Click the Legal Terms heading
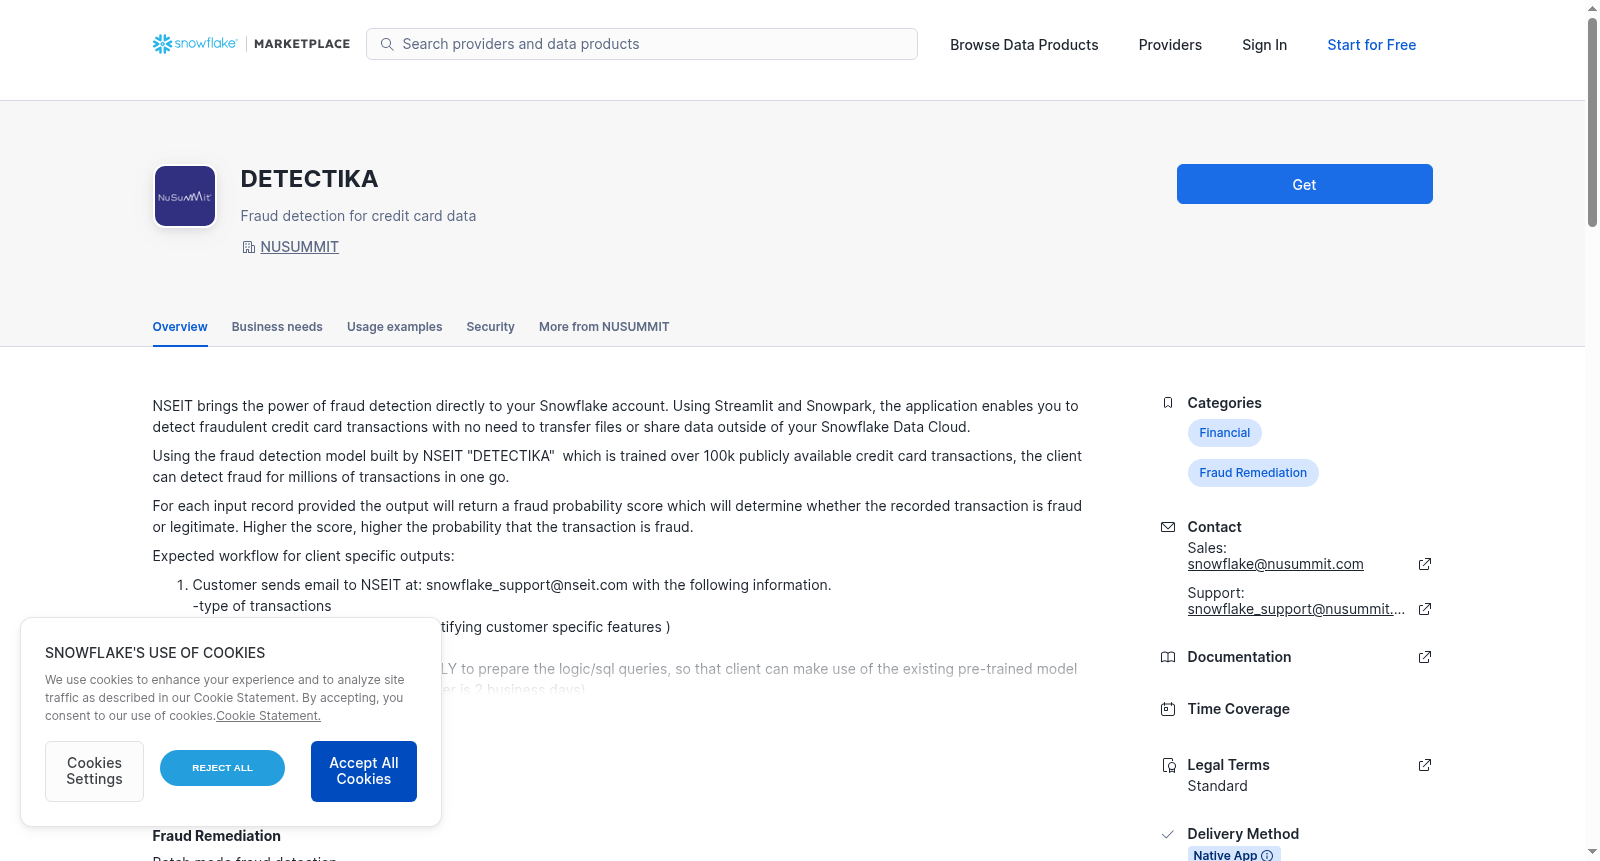 (x=1228, y=765)
